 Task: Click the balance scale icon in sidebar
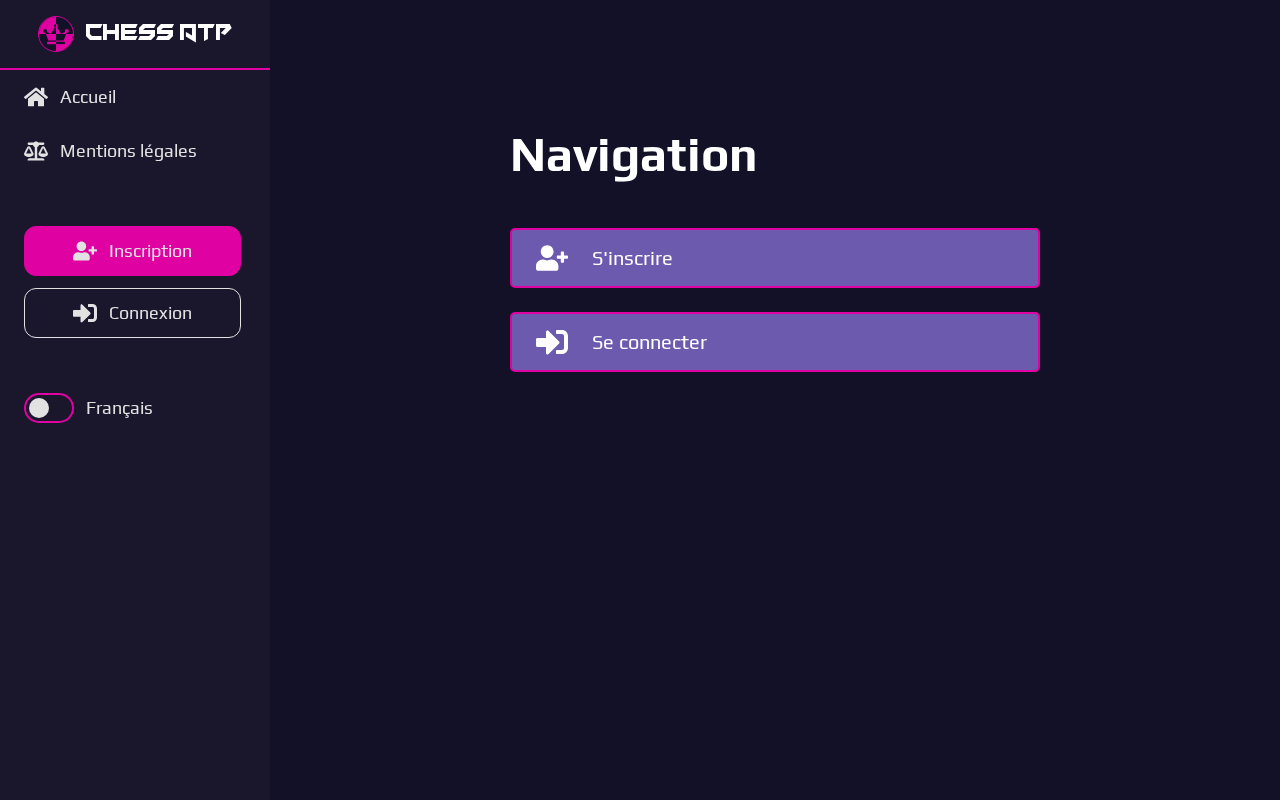click(36, 151)
